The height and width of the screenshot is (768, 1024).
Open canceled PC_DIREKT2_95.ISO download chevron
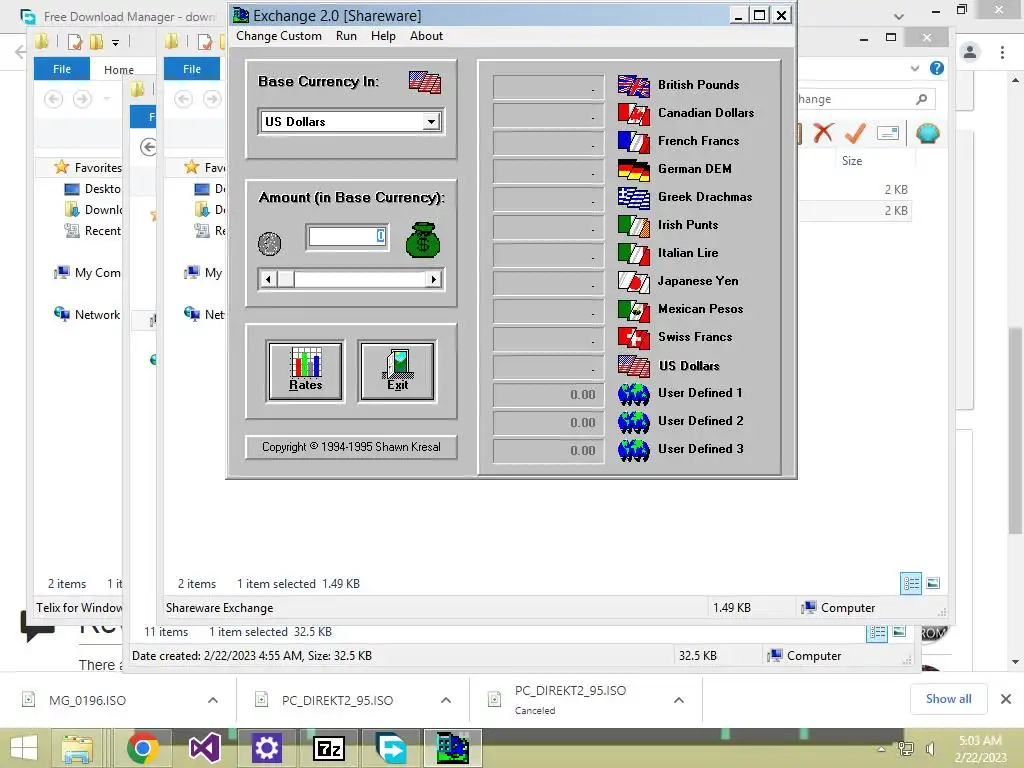679,700
